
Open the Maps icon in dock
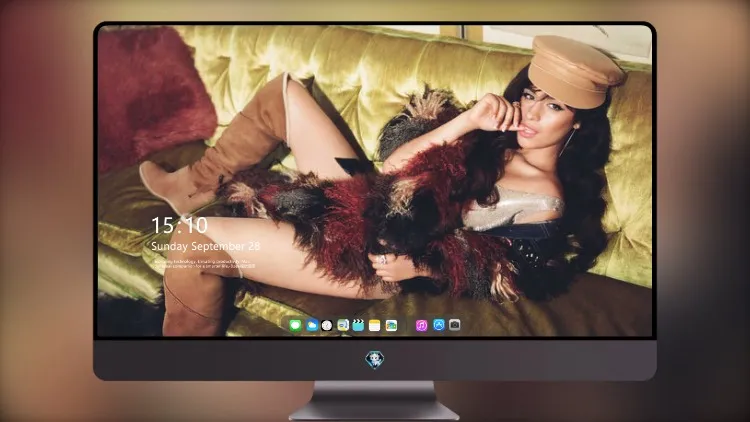(343, 325)
